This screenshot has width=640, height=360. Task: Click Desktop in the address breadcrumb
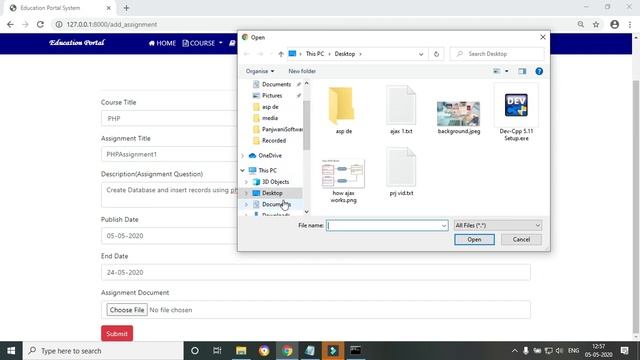click(x=344, y=54)
